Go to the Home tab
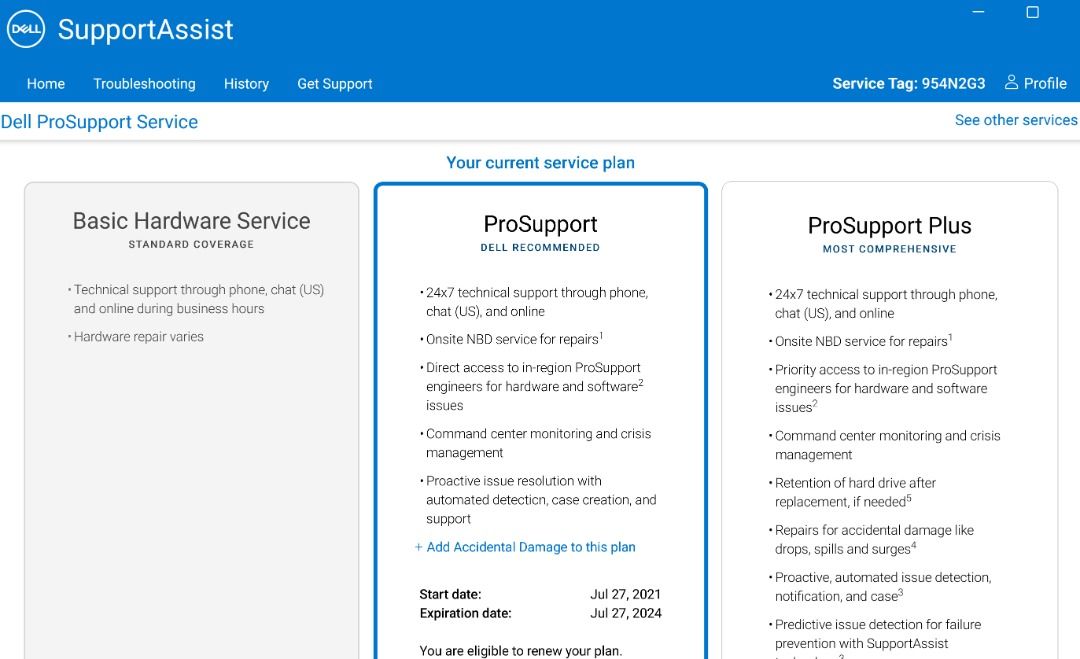 tap(46, 84)
